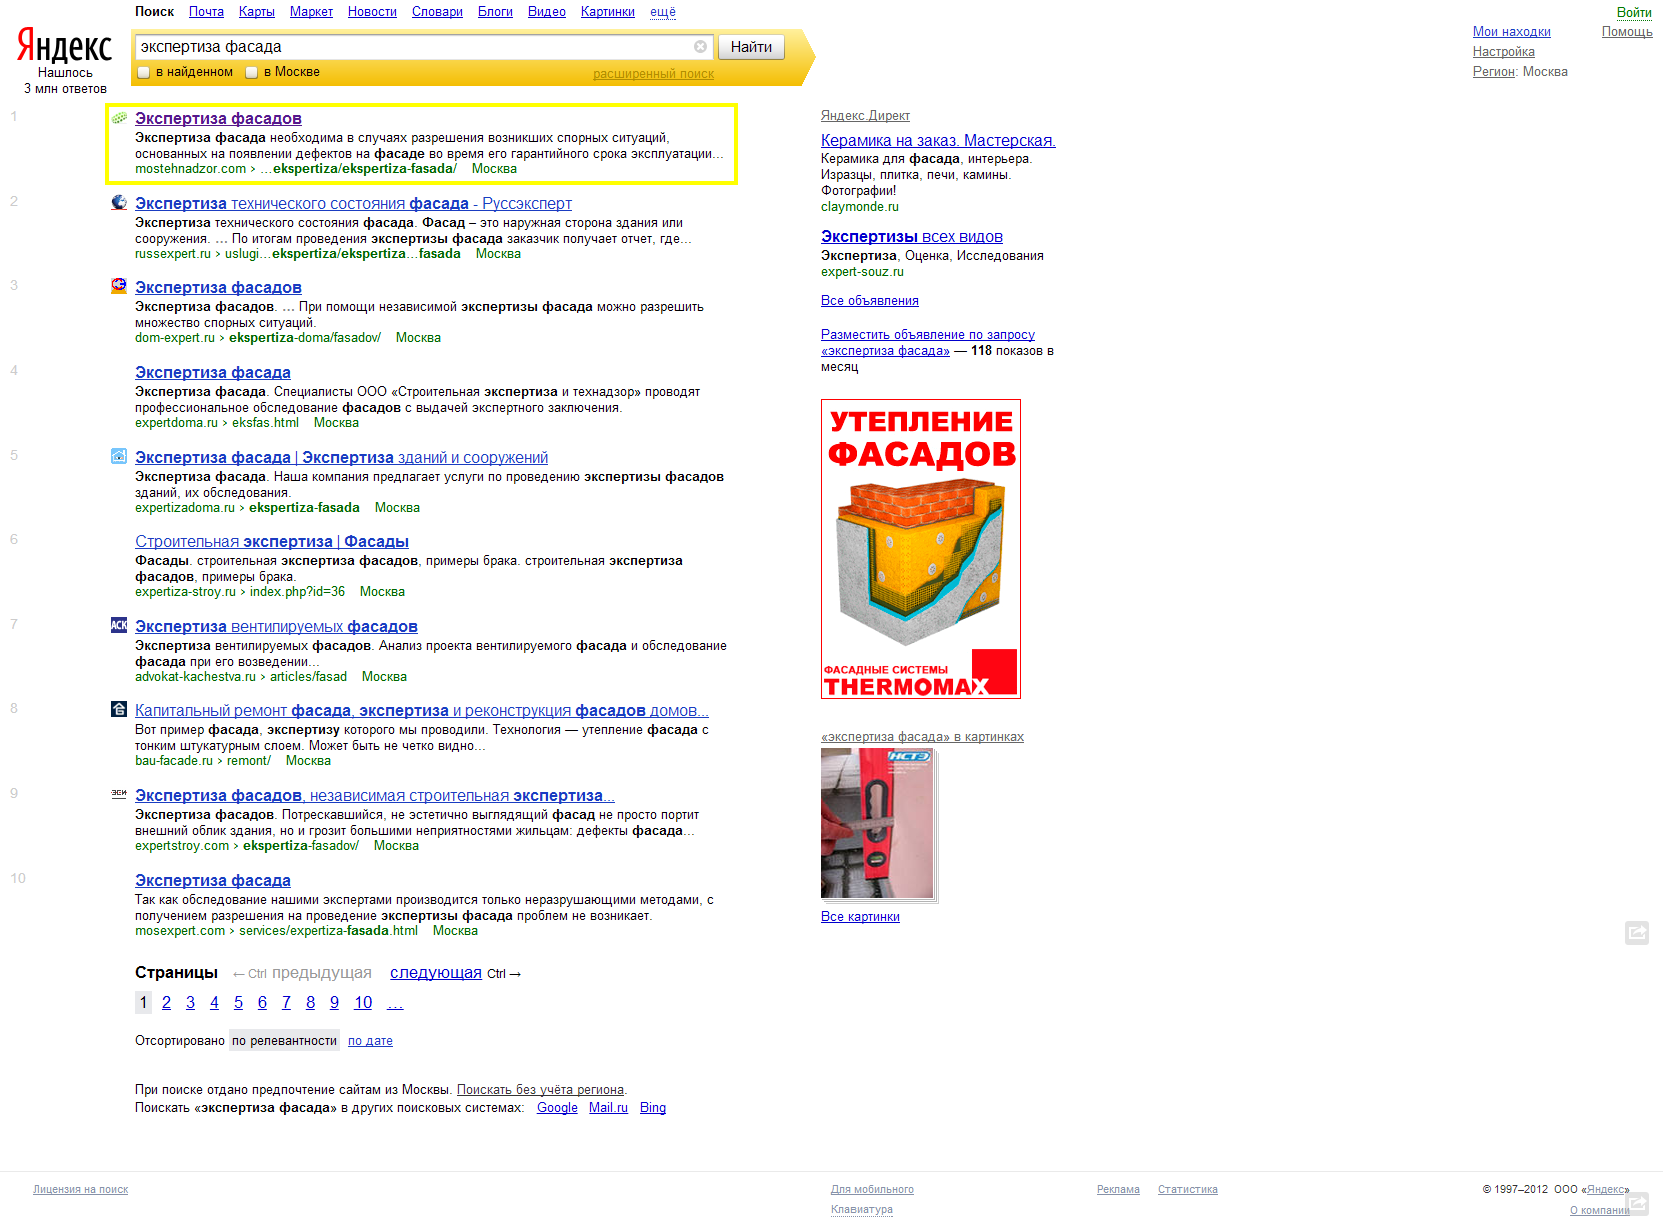The width and height of the screenshot is (1663, 1230).
Task: Open расширенный поиск link
Action: pos(653,74)
